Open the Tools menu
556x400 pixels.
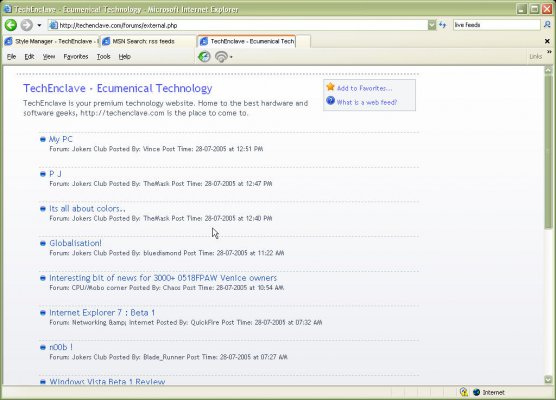click(x=104, y=57)
